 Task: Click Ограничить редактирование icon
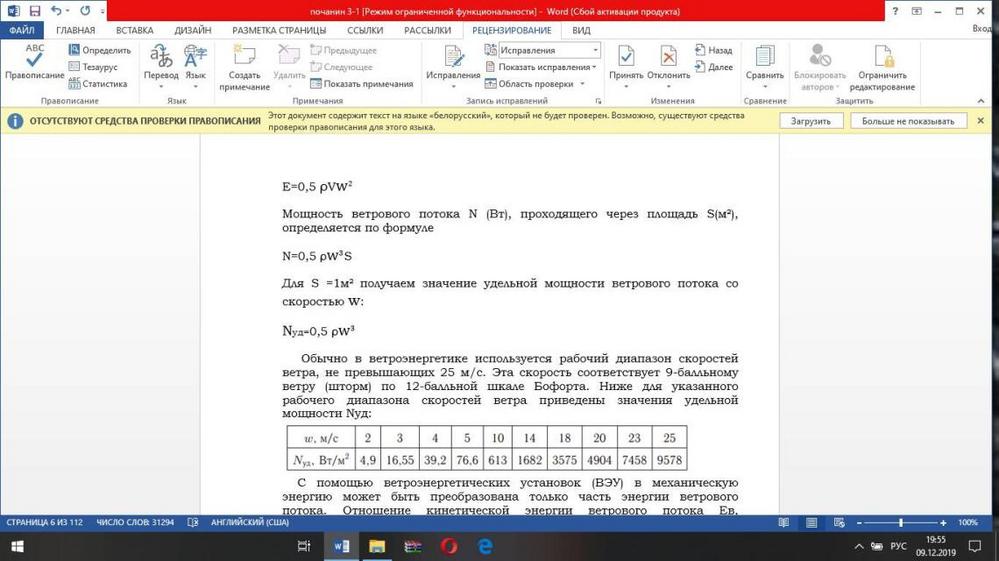[883, 66]
